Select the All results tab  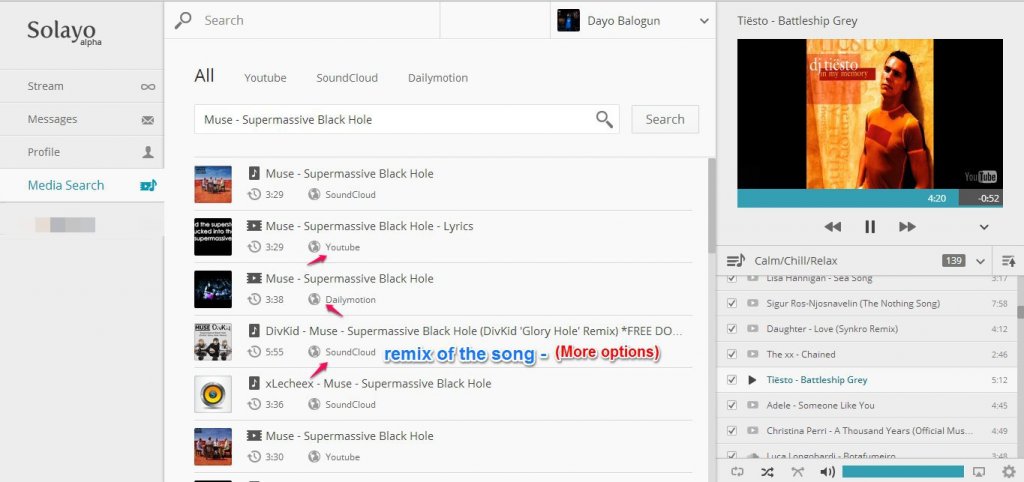(204, 76)
